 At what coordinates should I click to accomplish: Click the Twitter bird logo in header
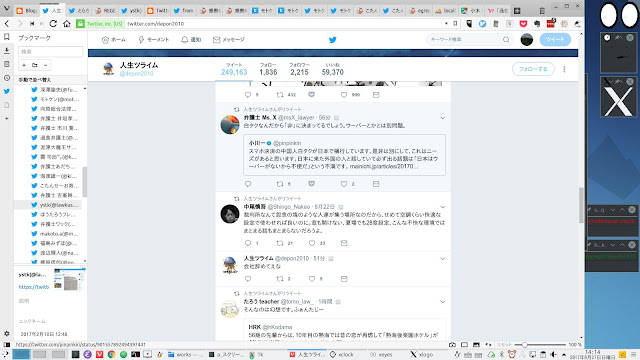click(x=333, y=40)
